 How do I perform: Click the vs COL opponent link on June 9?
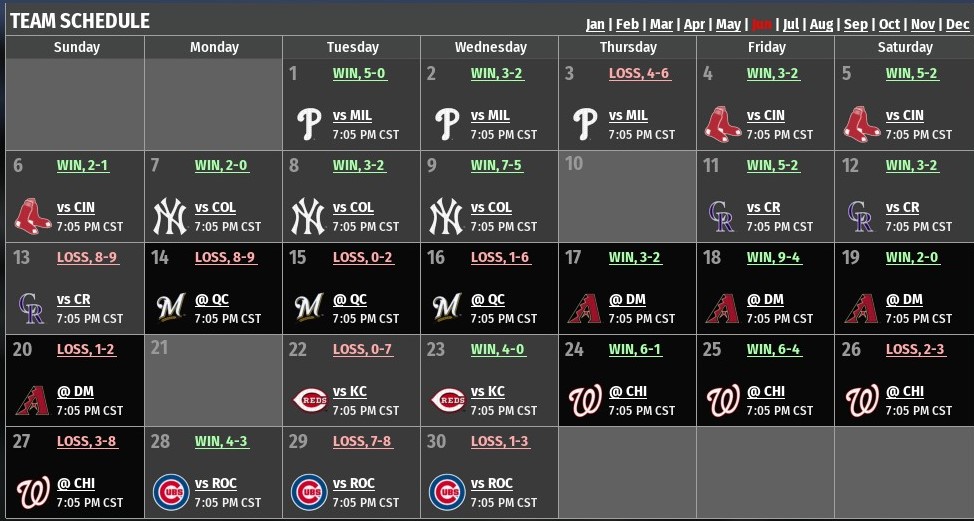[x=491, y=207]
